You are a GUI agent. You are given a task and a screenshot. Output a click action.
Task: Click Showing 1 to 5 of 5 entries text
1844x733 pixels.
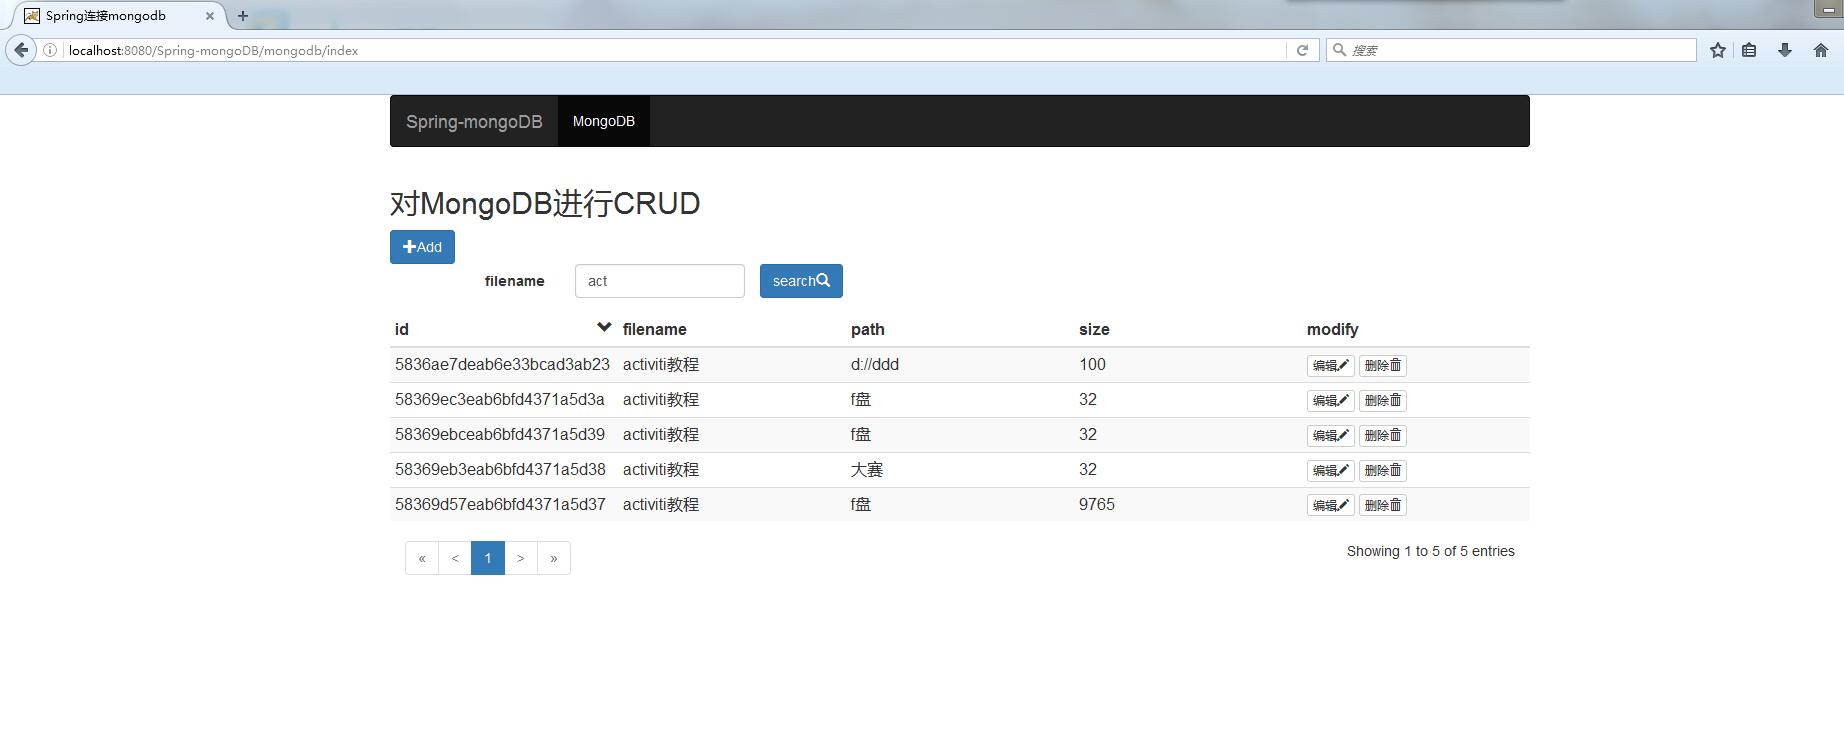(1431, 551)
